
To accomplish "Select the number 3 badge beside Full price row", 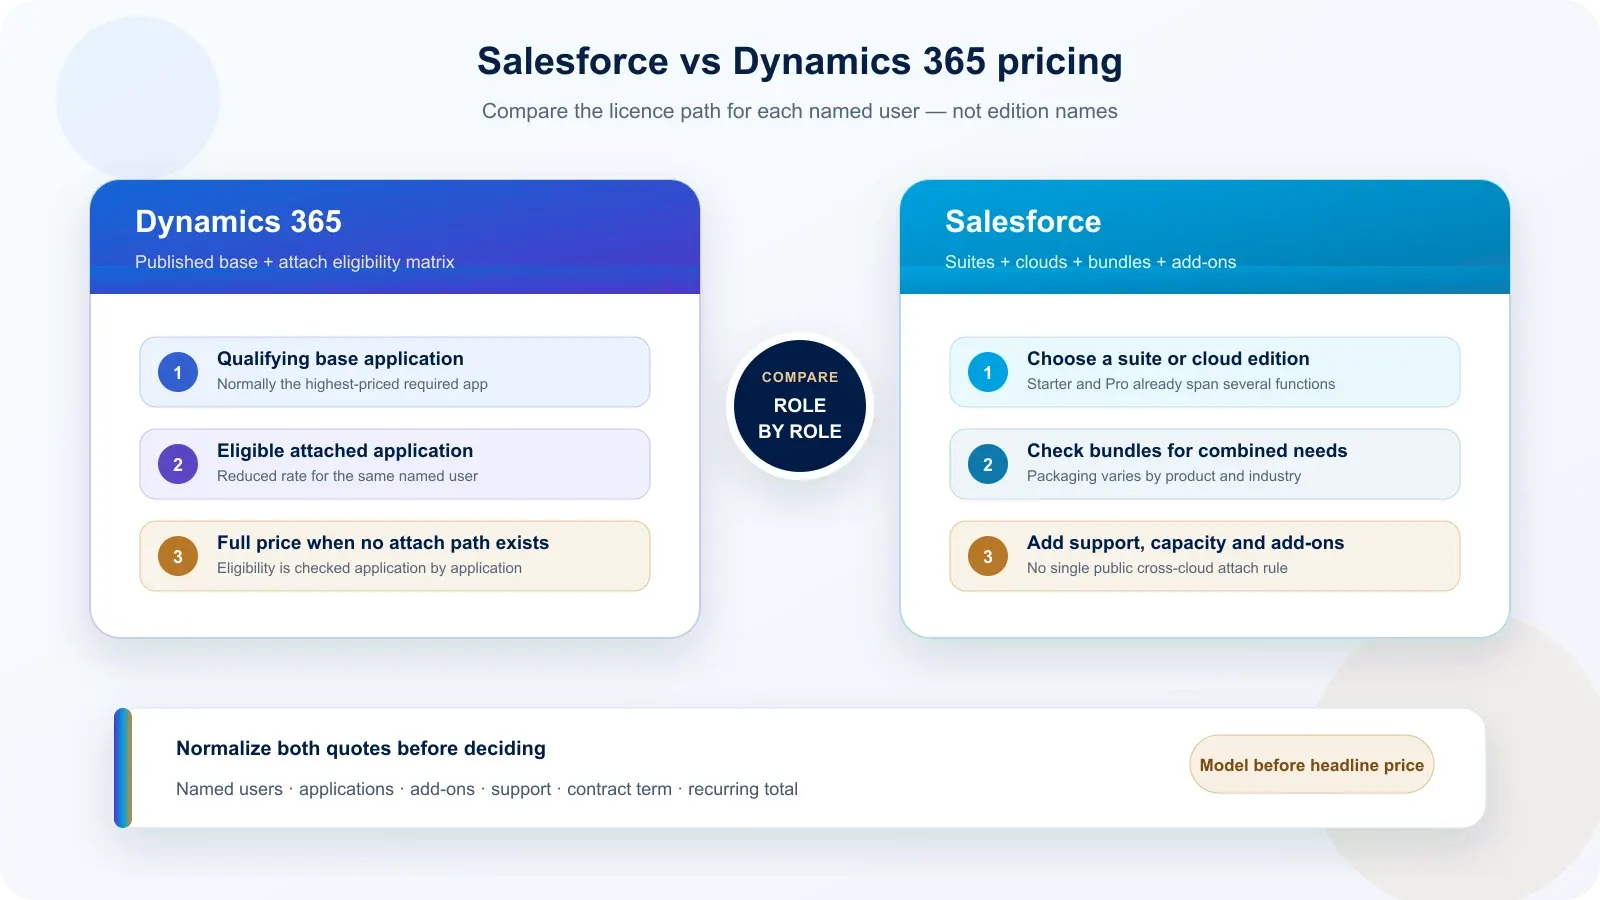I will pyautogui.click(x=178, y=556).
